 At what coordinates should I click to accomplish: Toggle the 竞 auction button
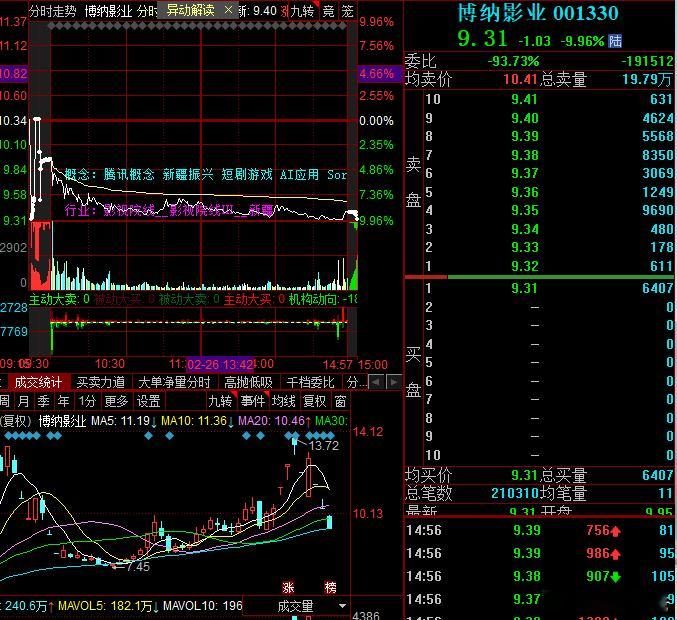[329, 11]
